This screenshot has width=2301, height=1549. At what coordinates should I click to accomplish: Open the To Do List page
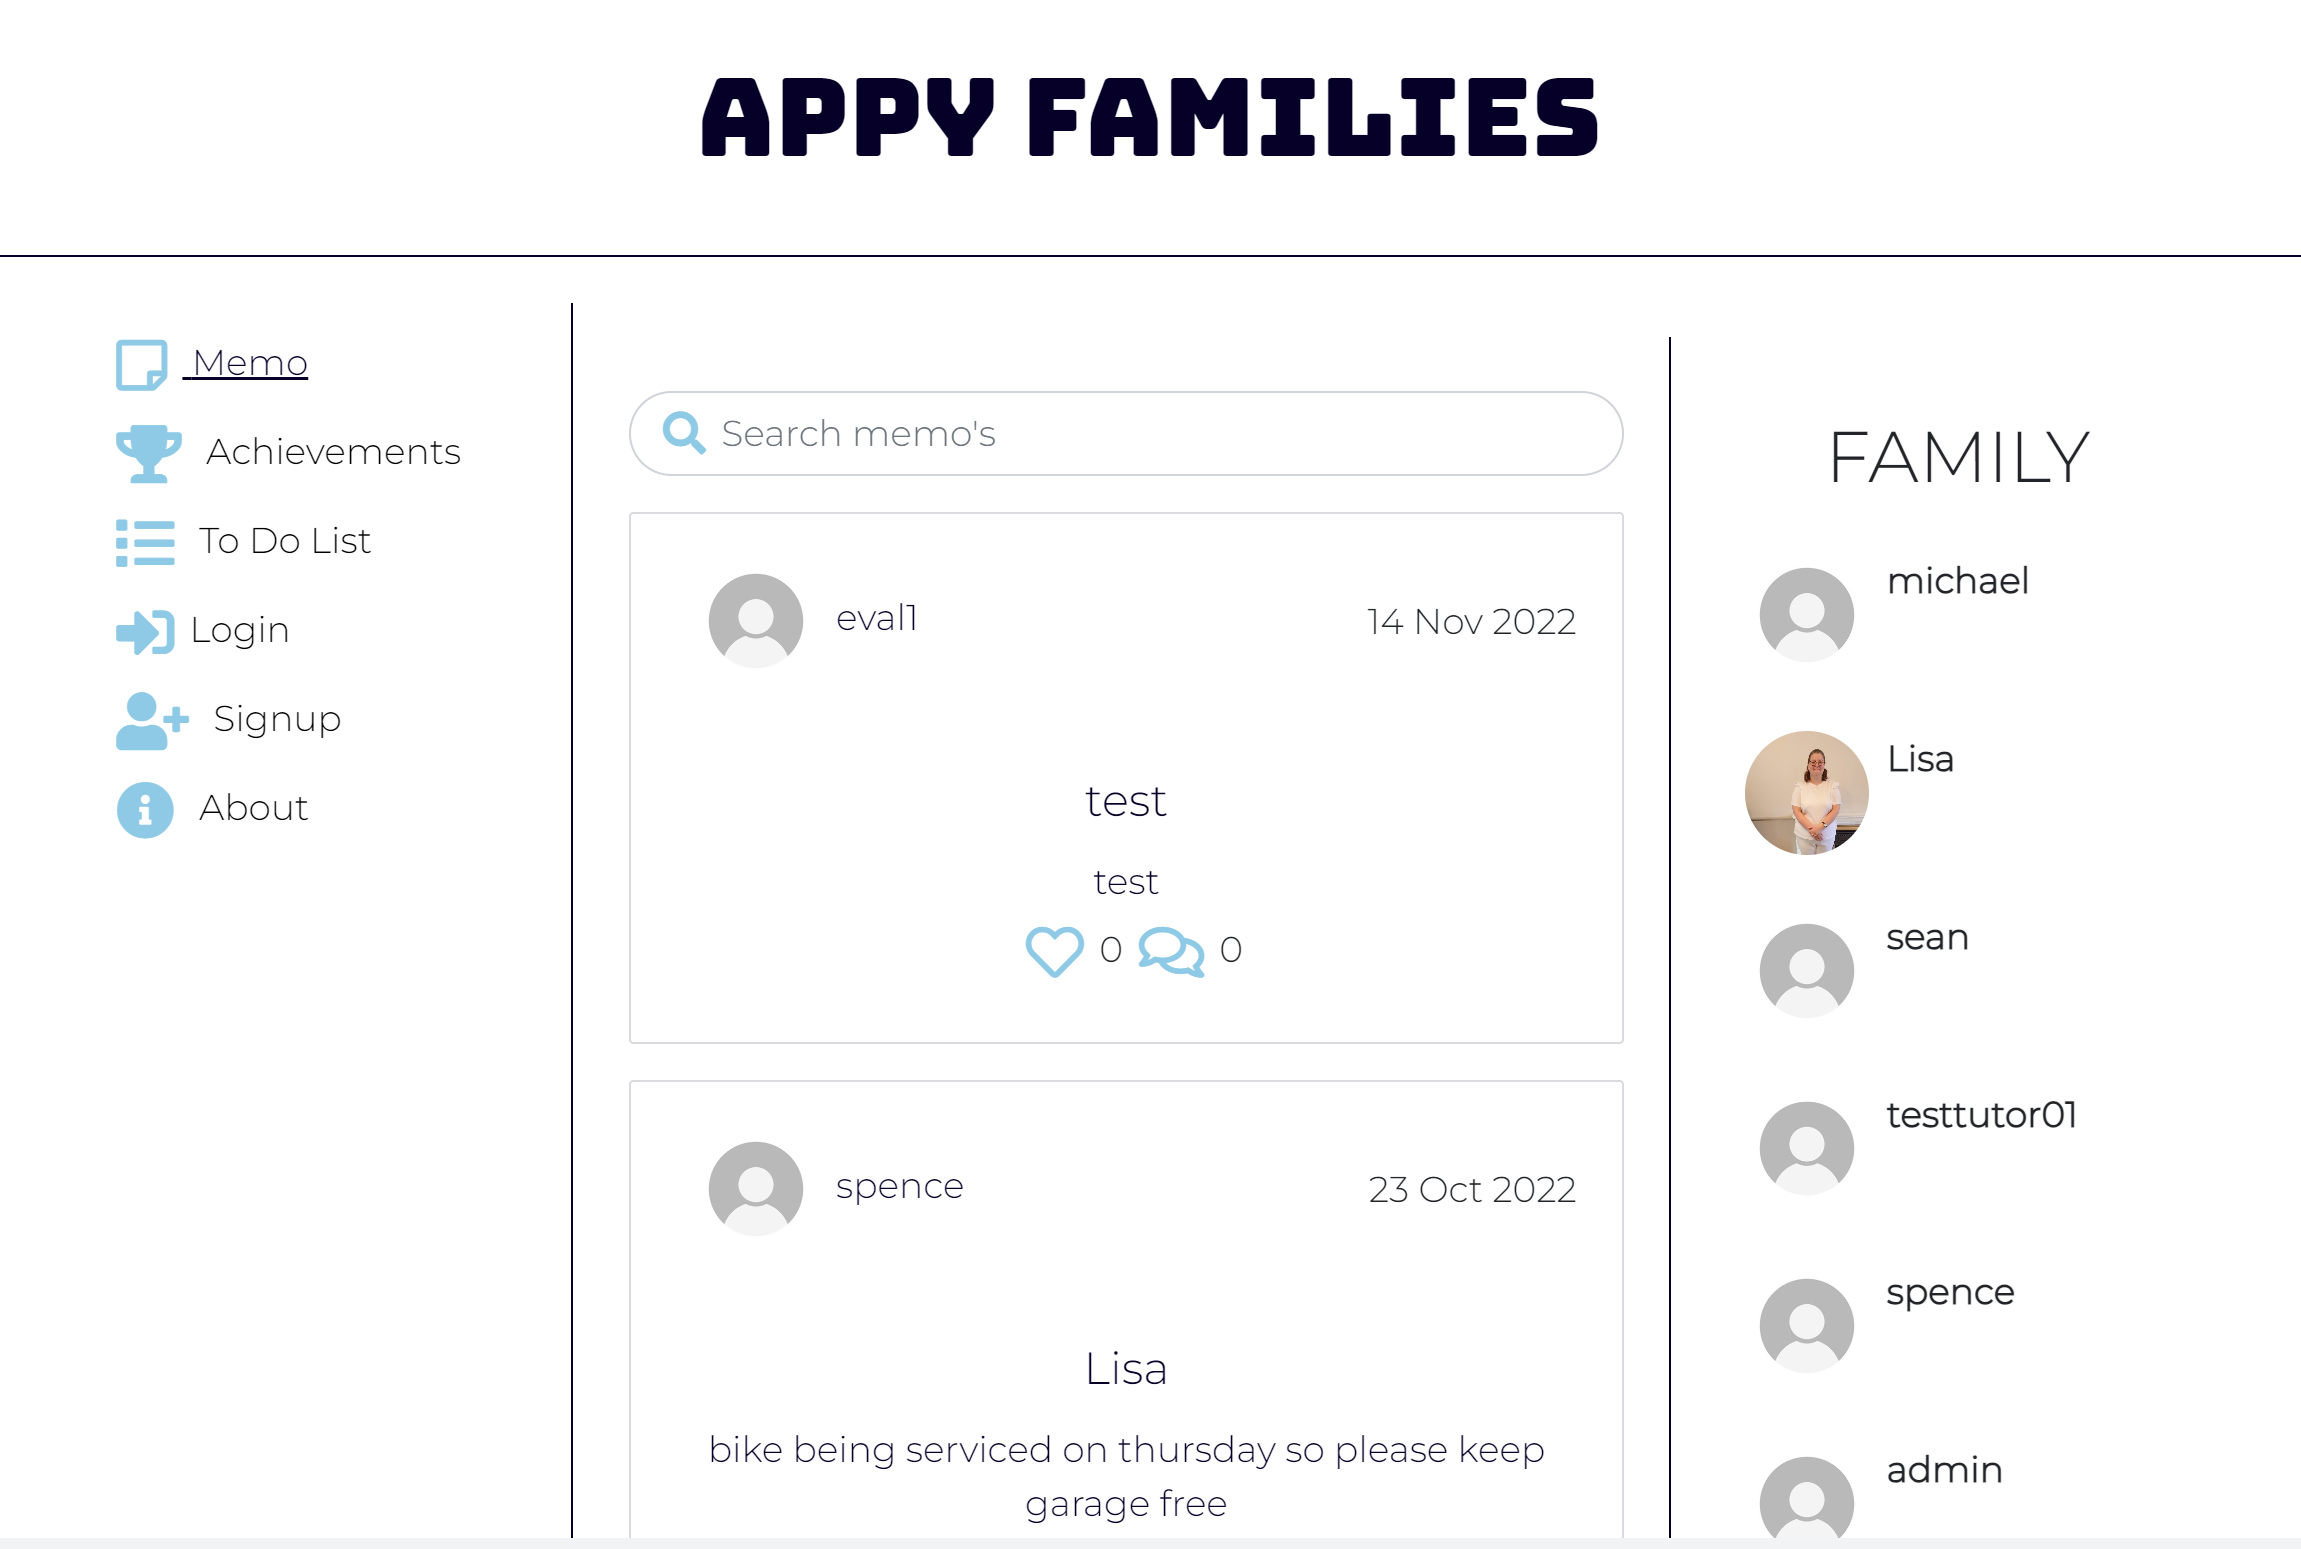[285, 541]
